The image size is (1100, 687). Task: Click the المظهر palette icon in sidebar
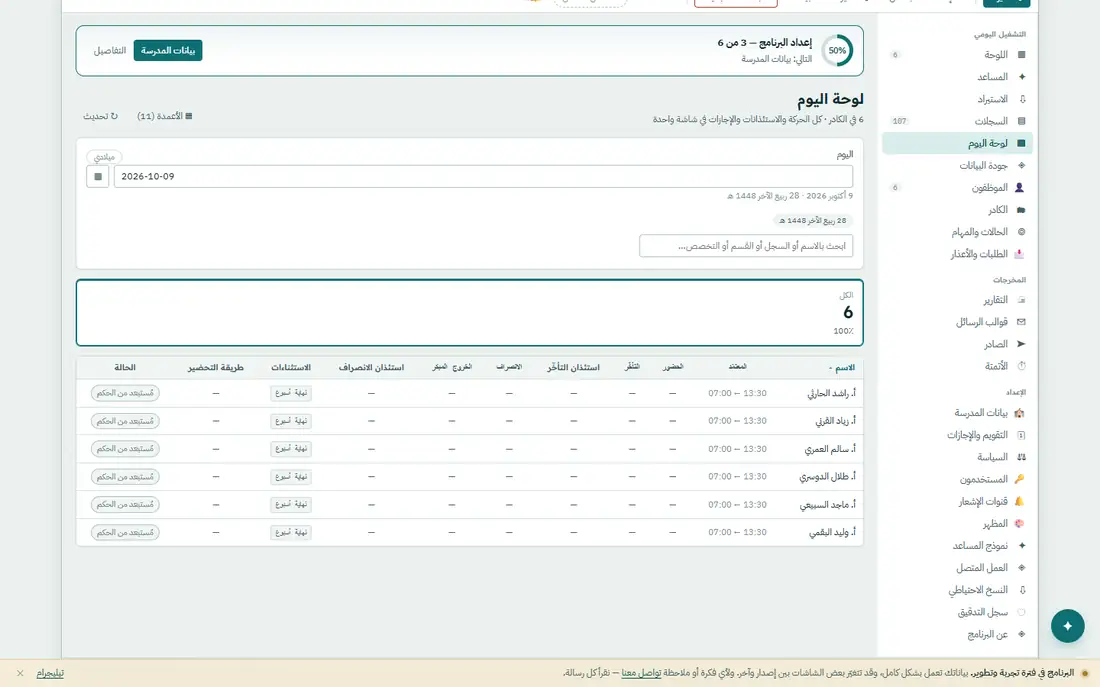coord(1019,523)
